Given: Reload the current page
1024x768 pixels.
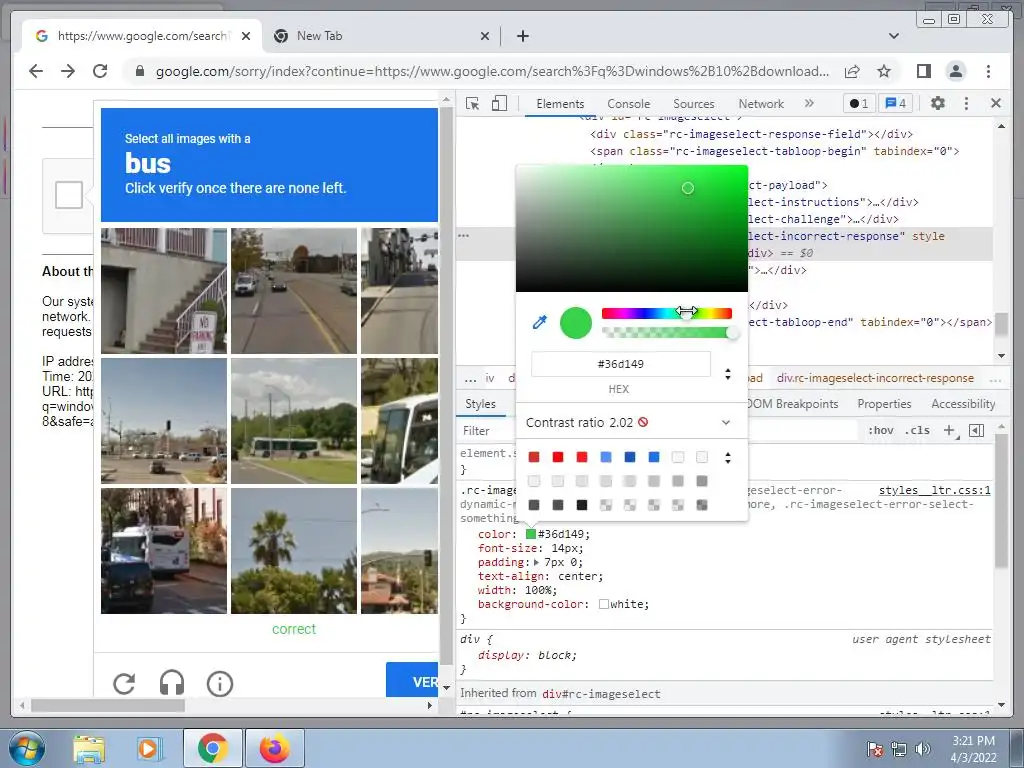Looking at the screenshot, I should [x=100, y=71].
